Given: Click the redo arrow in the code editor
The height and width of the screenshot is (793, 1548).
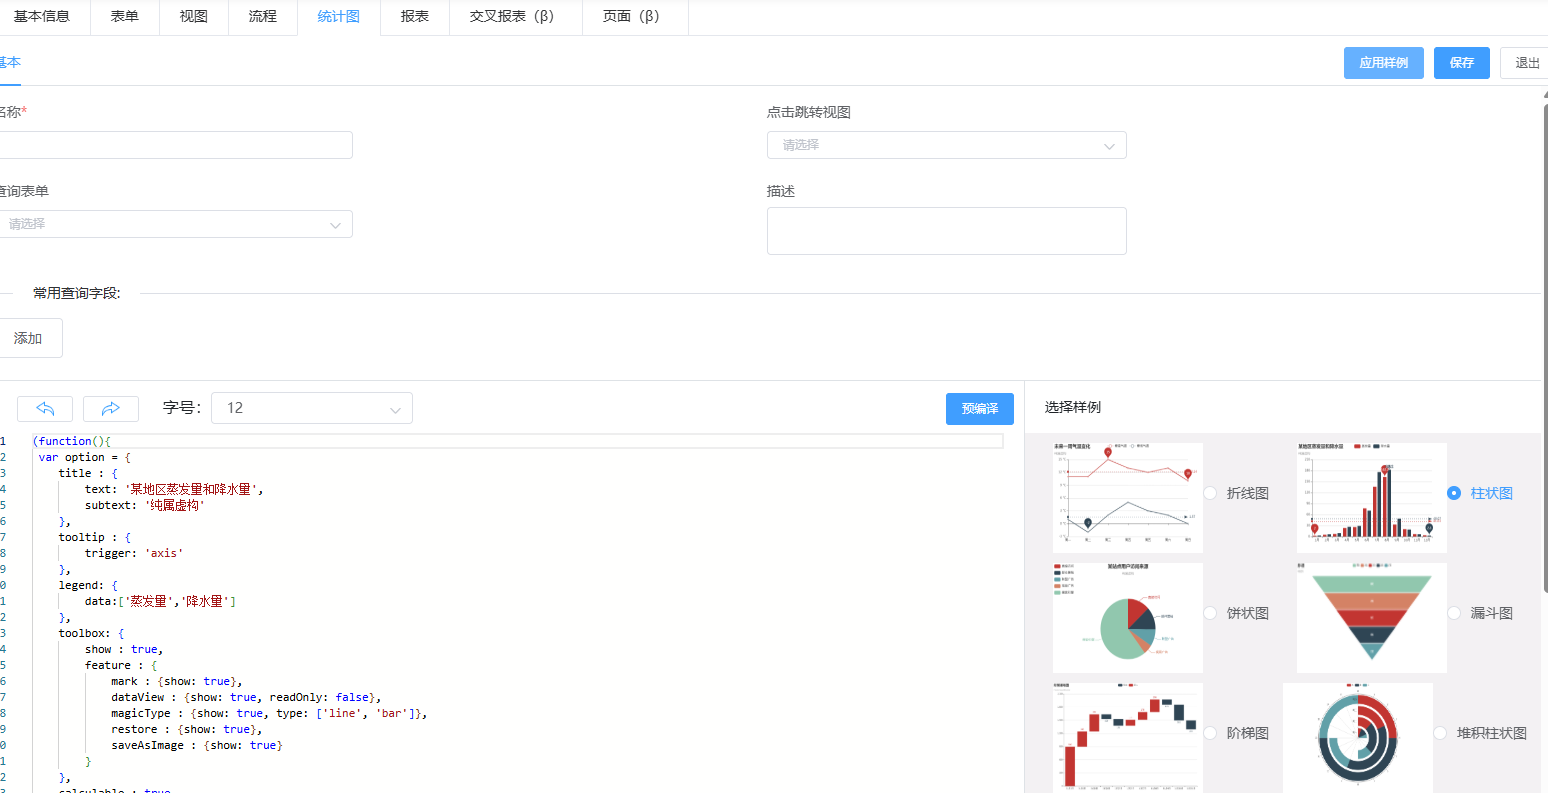Looking at the screenshot, I should [111, 408].
